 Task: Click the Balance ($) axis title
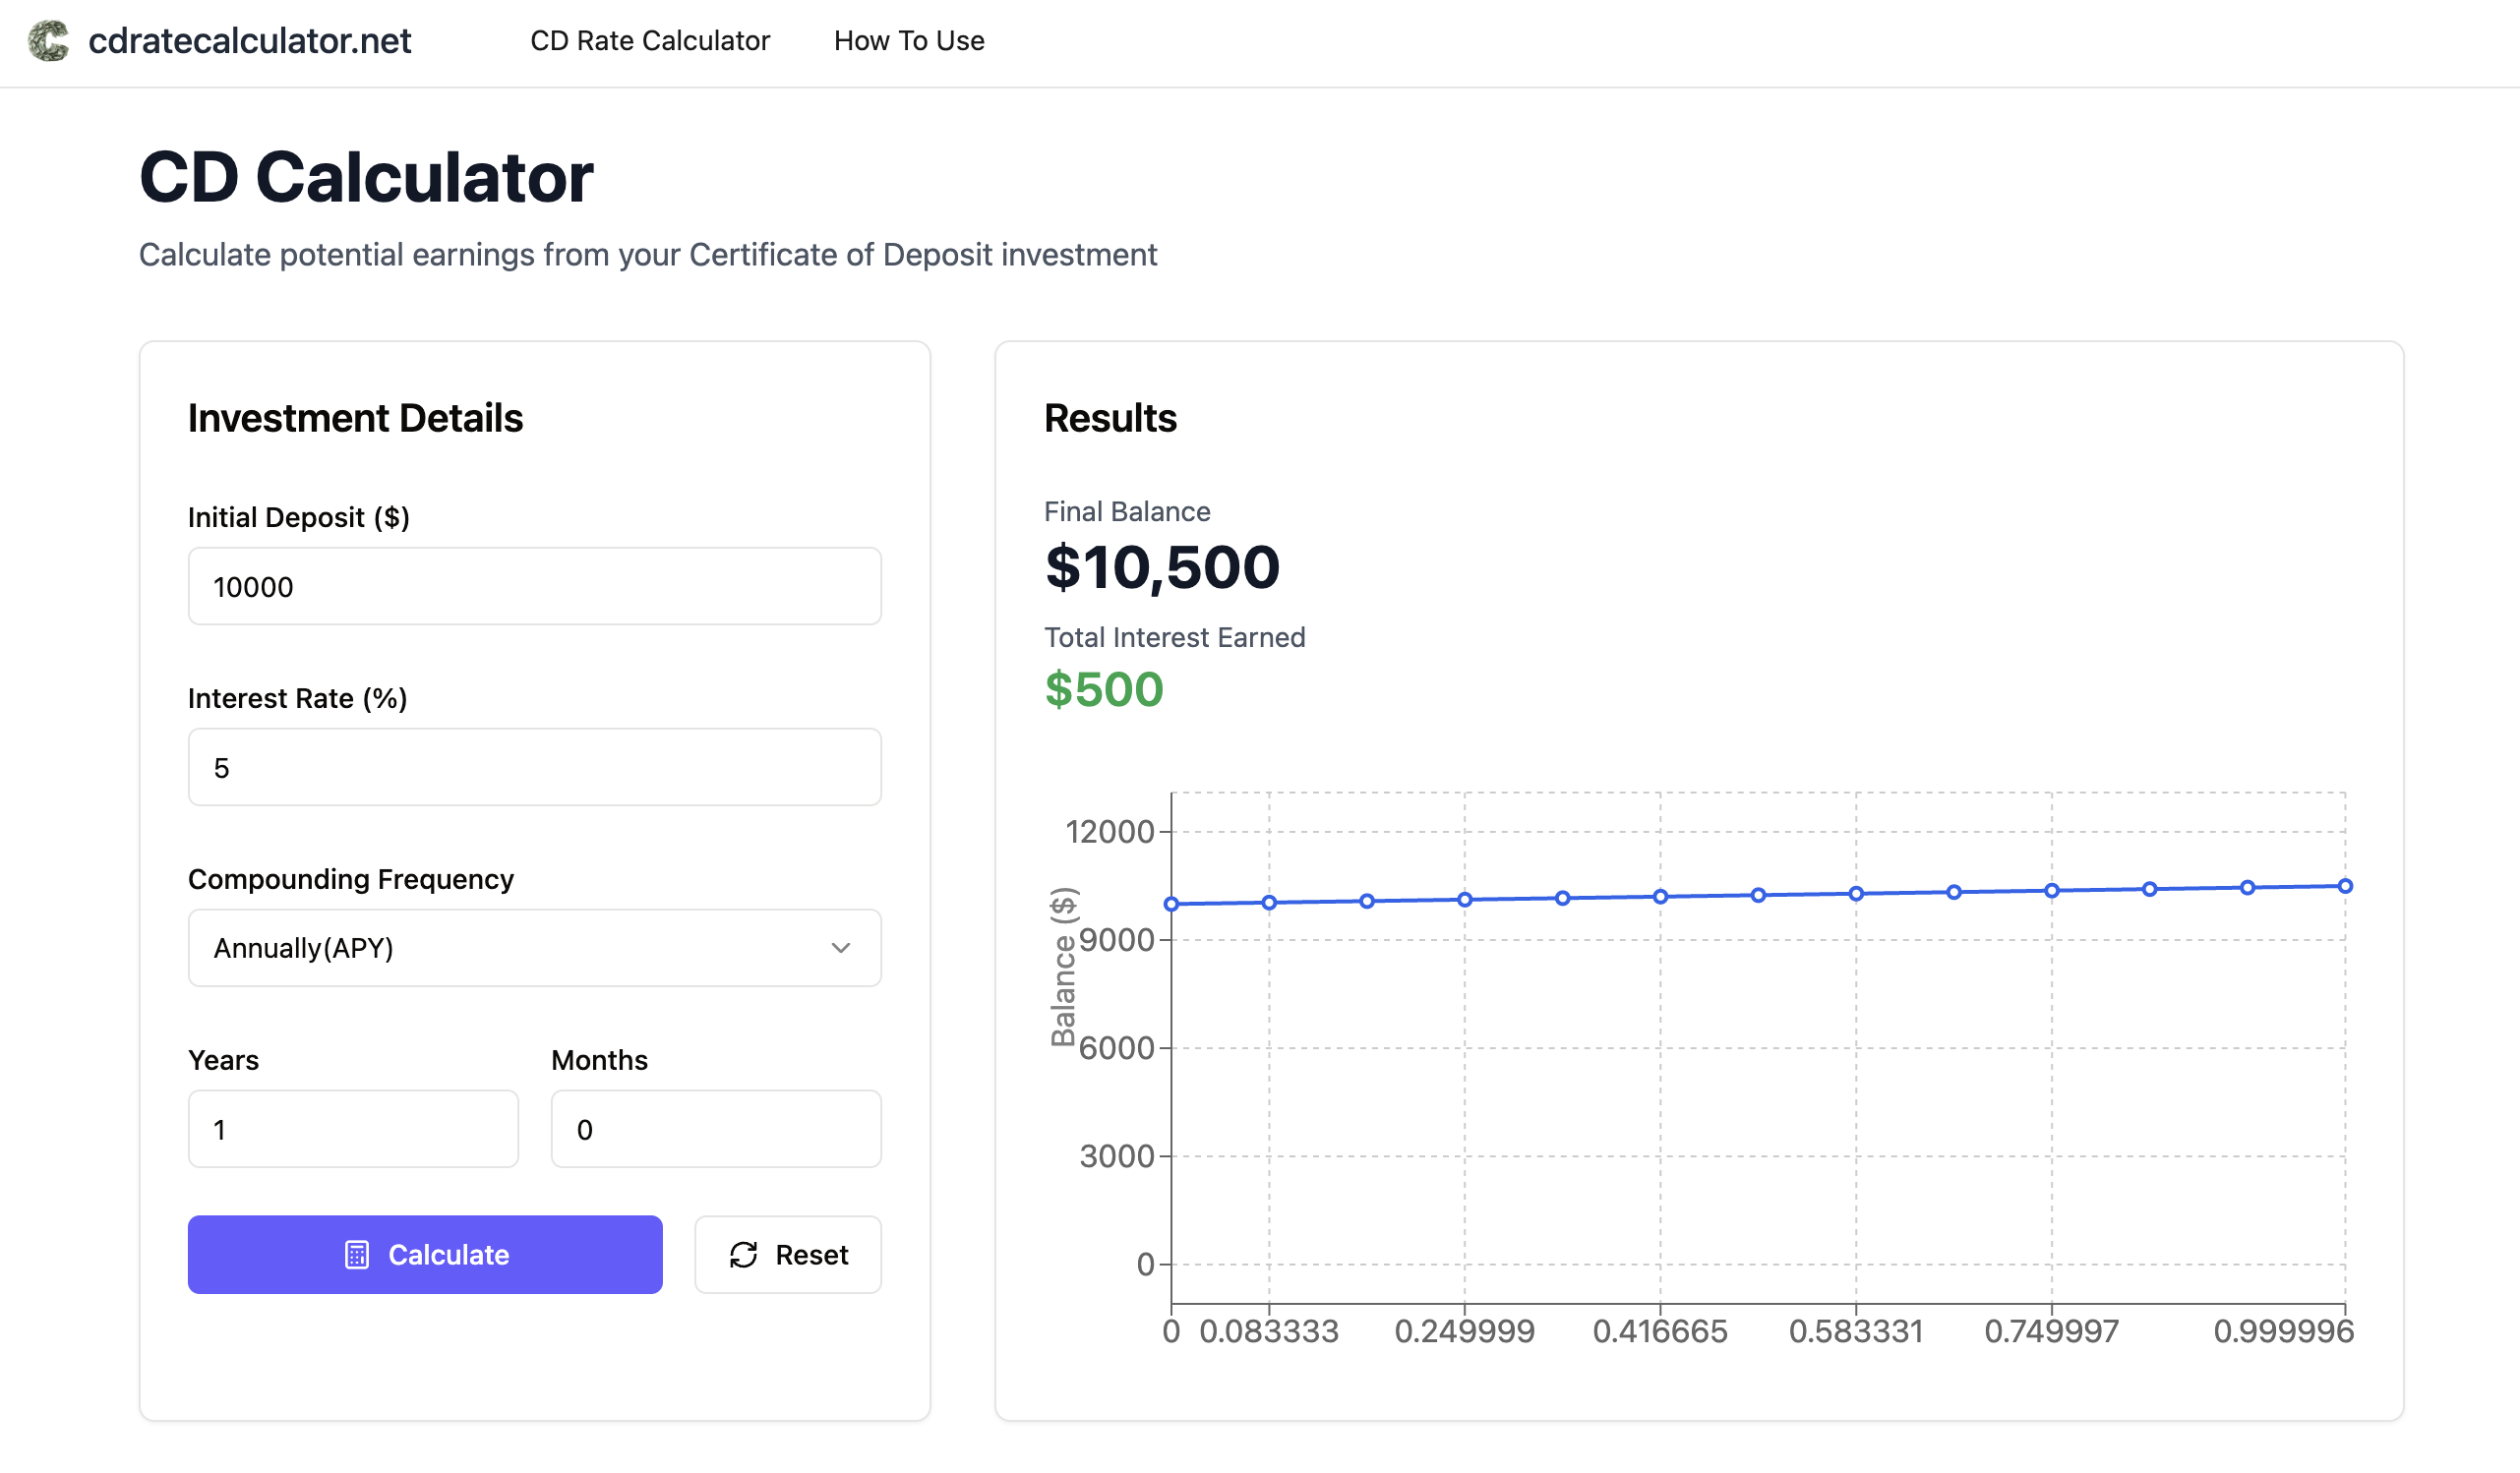tap(1063, 968)
